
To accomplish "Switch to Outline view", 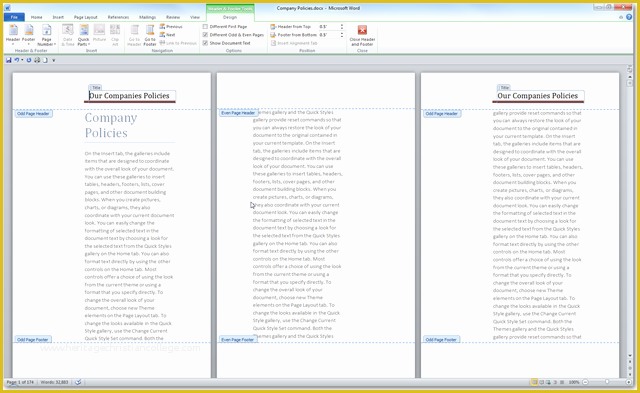I will pos(555,382).
